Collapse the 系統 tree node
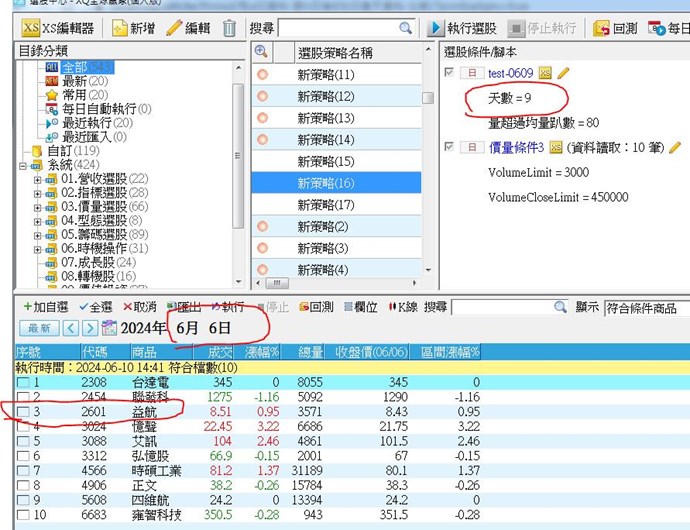 pos(24,164)
